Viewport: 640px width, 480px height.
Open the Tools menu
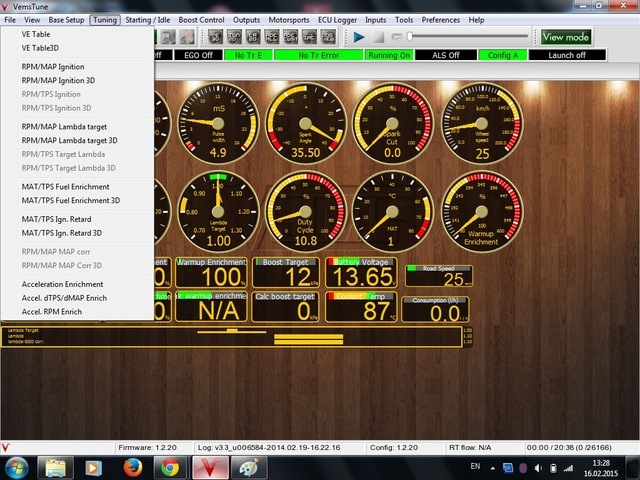[404, 20]
